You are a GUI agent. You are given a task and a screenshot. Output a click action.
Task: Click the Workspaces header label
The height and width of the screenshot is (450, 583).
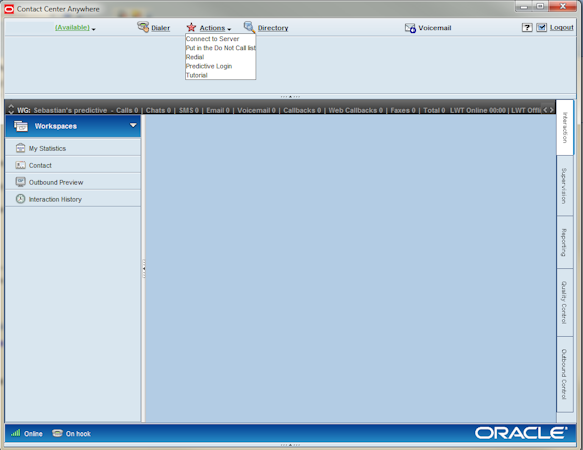click(x=56, y=126)
